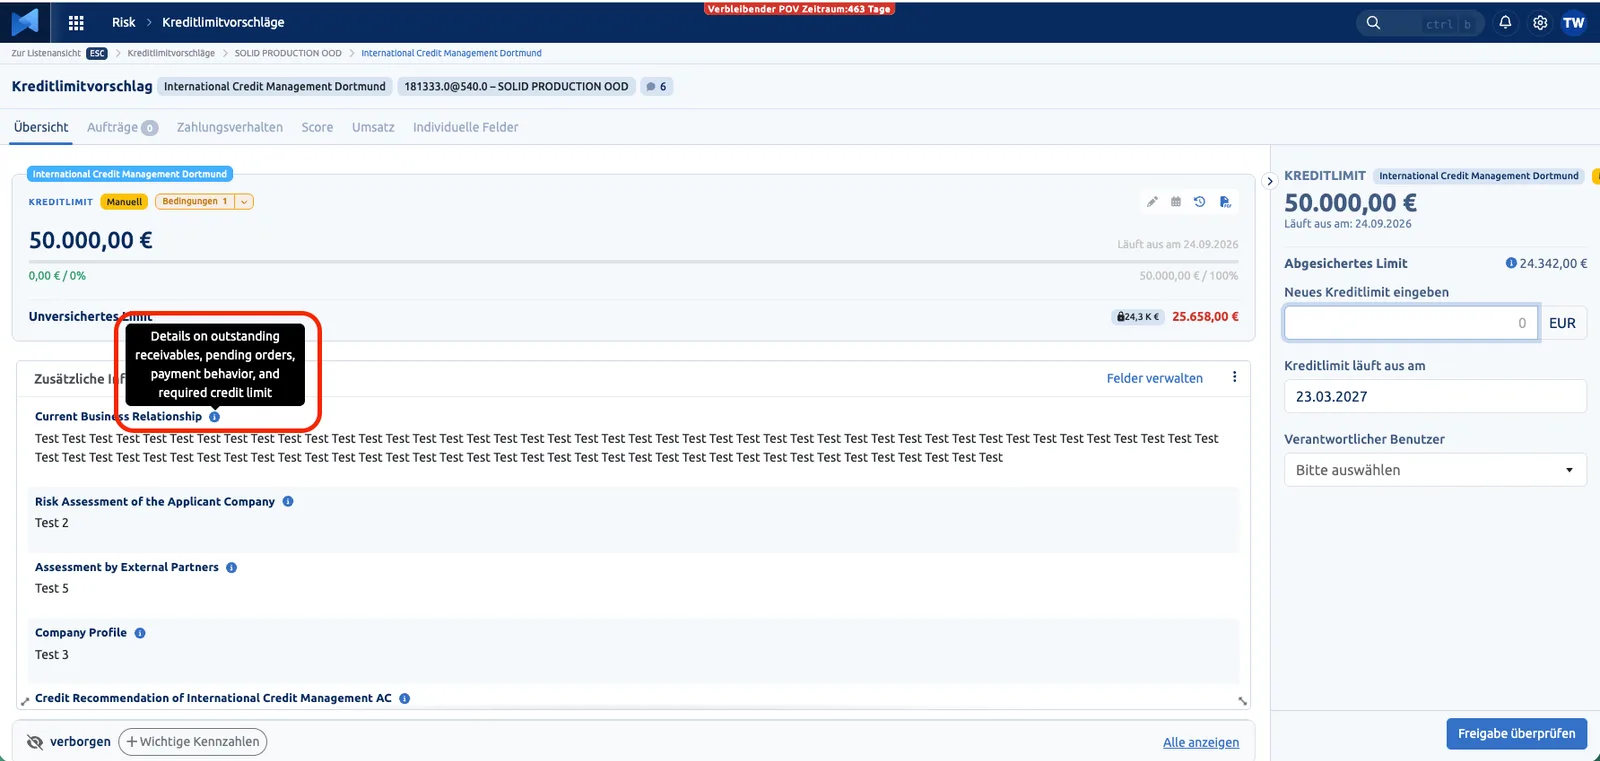
Task: Click the Kreditlimit läuft aus am date field
Action: tap(1435, 397)
